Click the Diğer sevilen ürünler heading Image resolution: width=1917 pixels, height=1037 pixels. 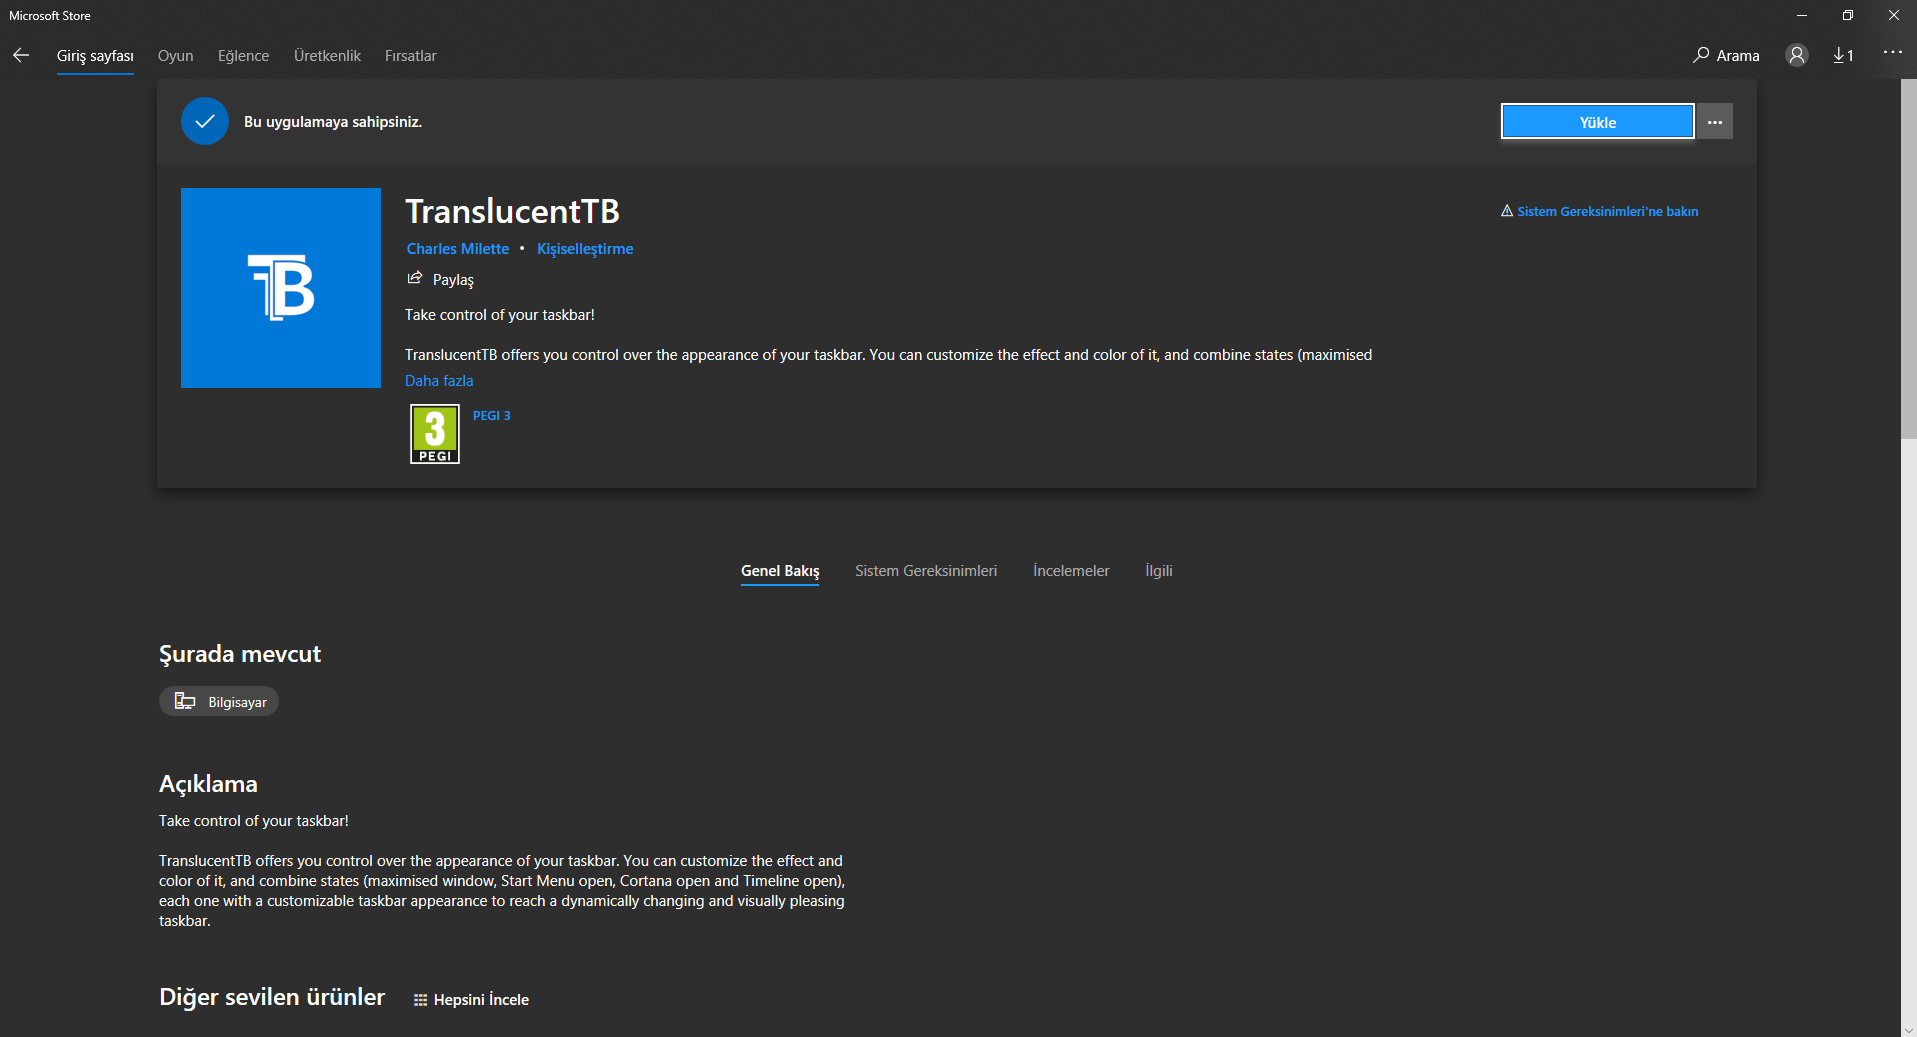pyautogui.click(x=272, y=997)
